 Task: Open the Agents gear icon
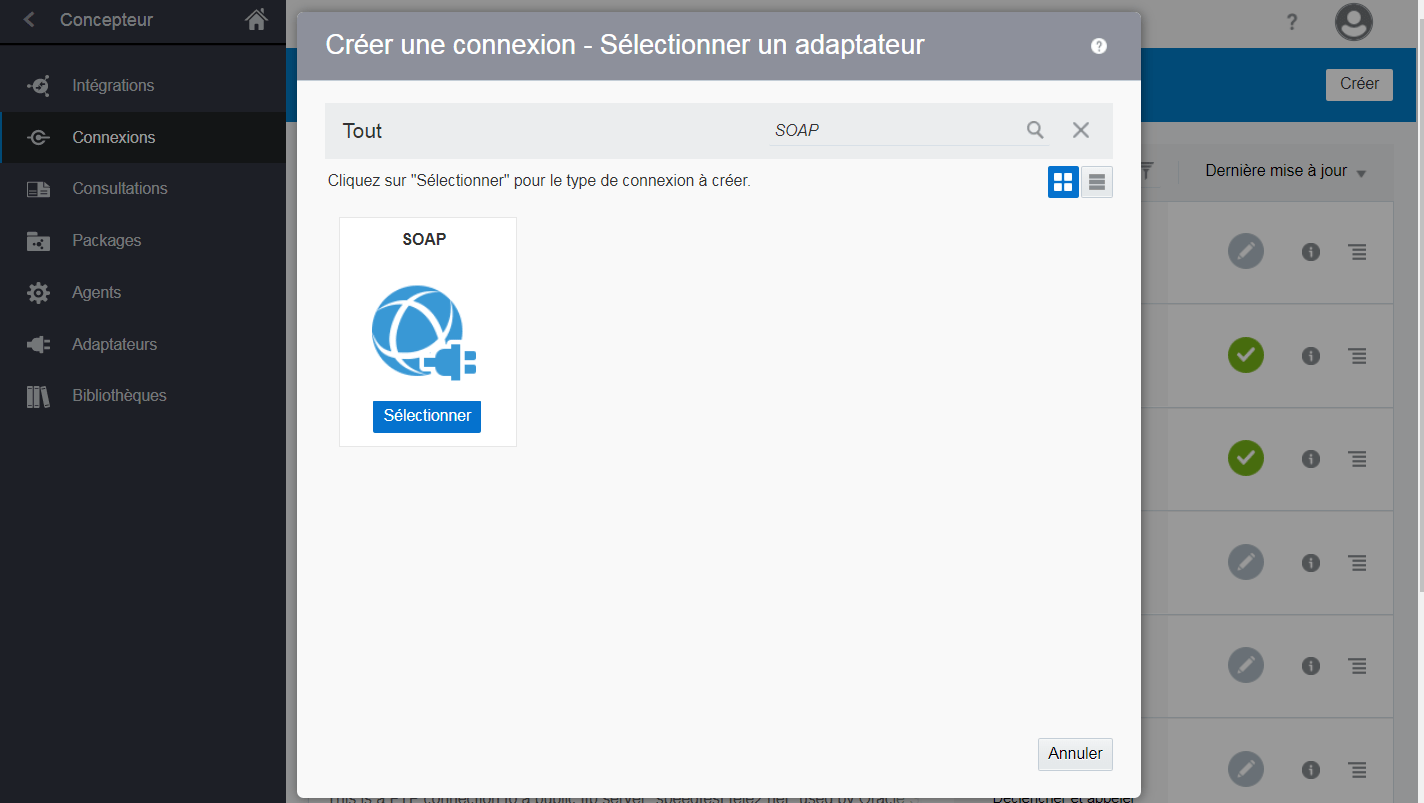tap(38, 293)
